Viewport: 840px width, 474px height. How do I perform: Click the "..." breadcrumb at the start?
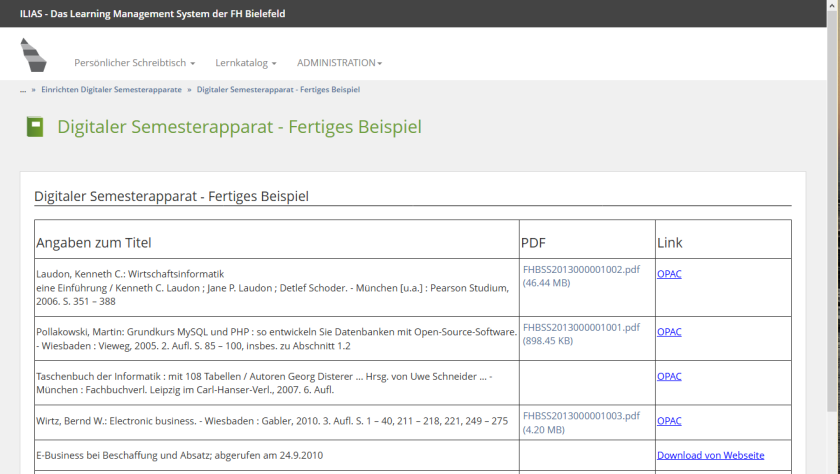click(x=23, y=90)
